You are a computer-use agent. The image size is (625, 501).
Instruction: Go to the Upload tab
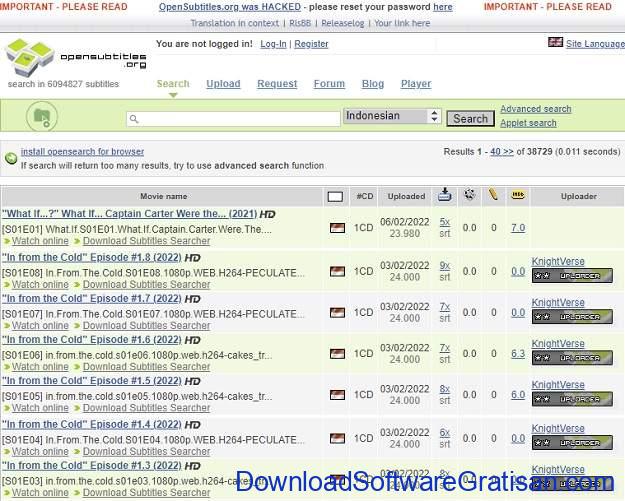coord(223,84)
